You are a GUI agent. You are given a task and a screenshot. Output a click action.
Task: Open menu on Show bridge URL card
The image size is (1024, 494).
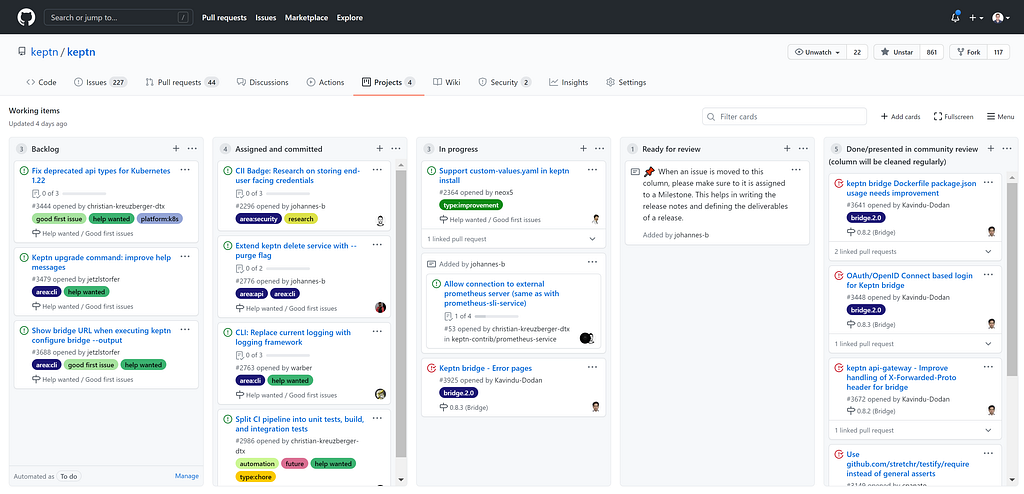pos(185,329)
